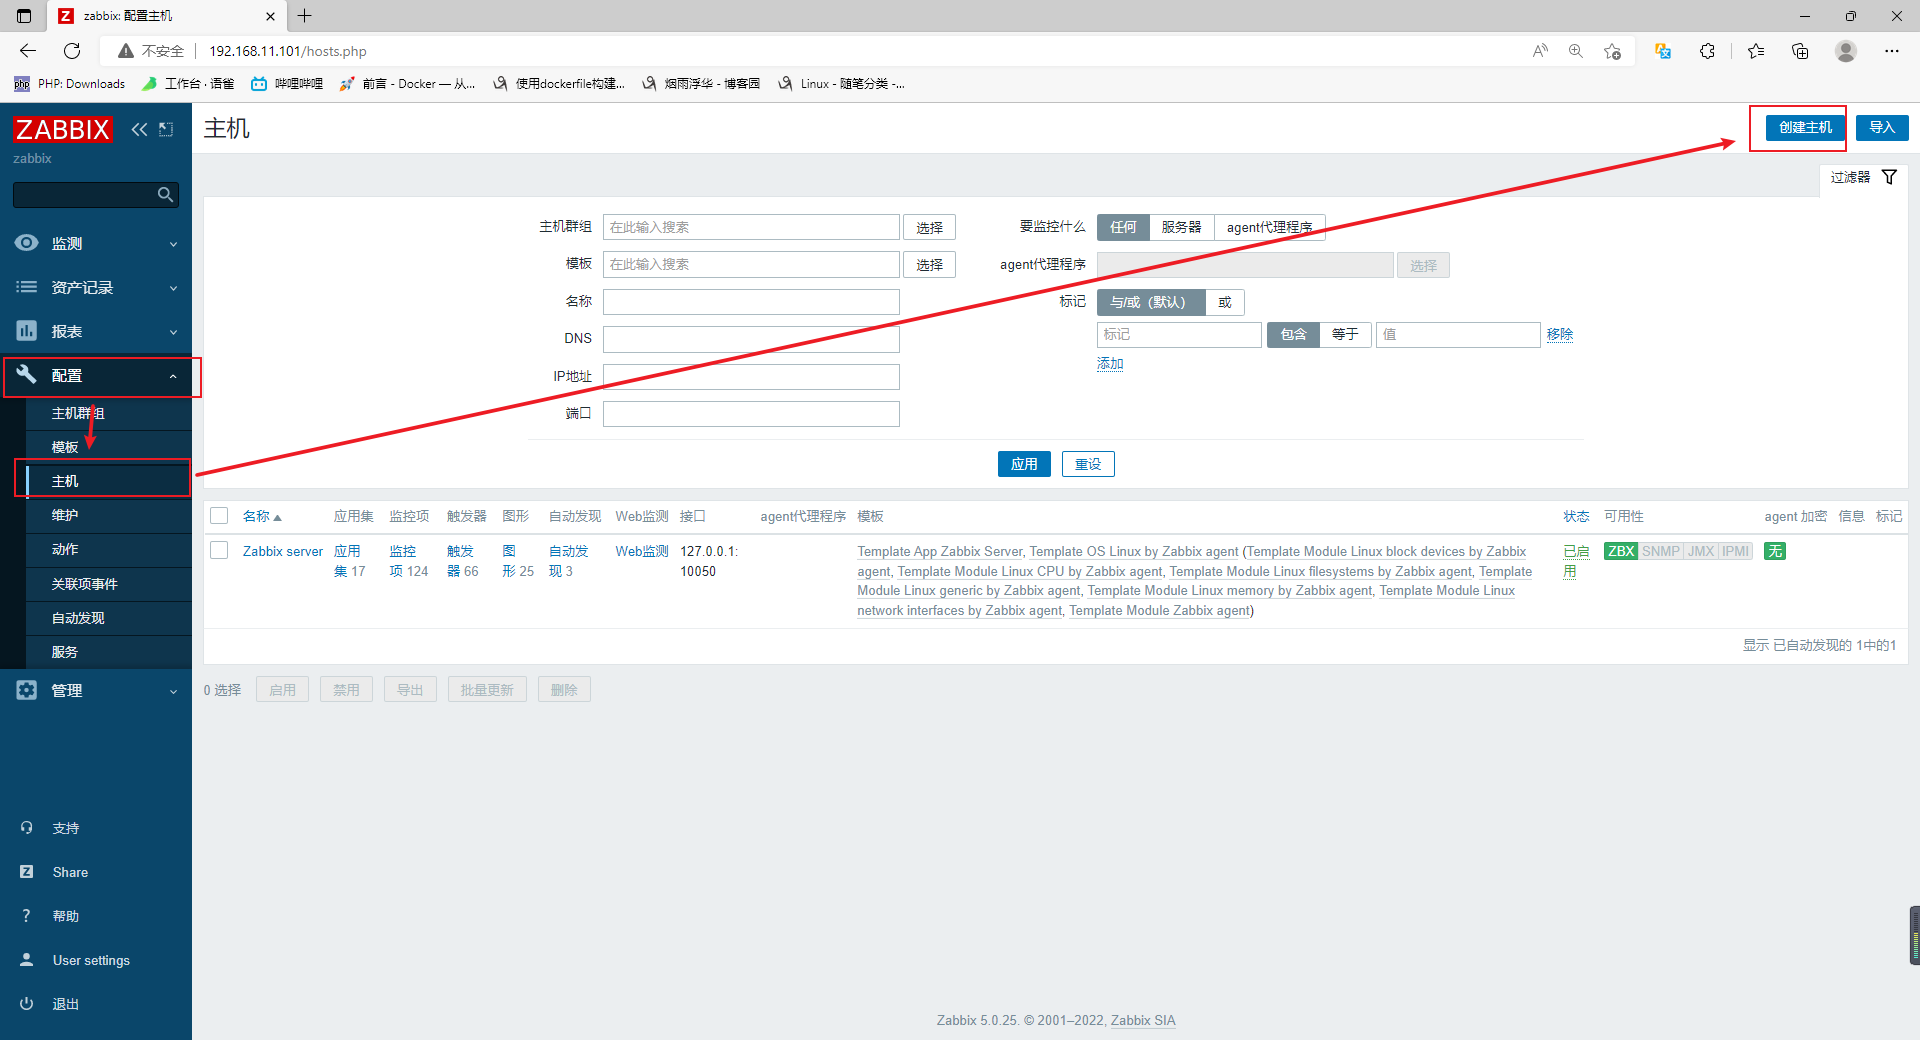Expand the 管理 sidebar menu

(x=96, y=691)
